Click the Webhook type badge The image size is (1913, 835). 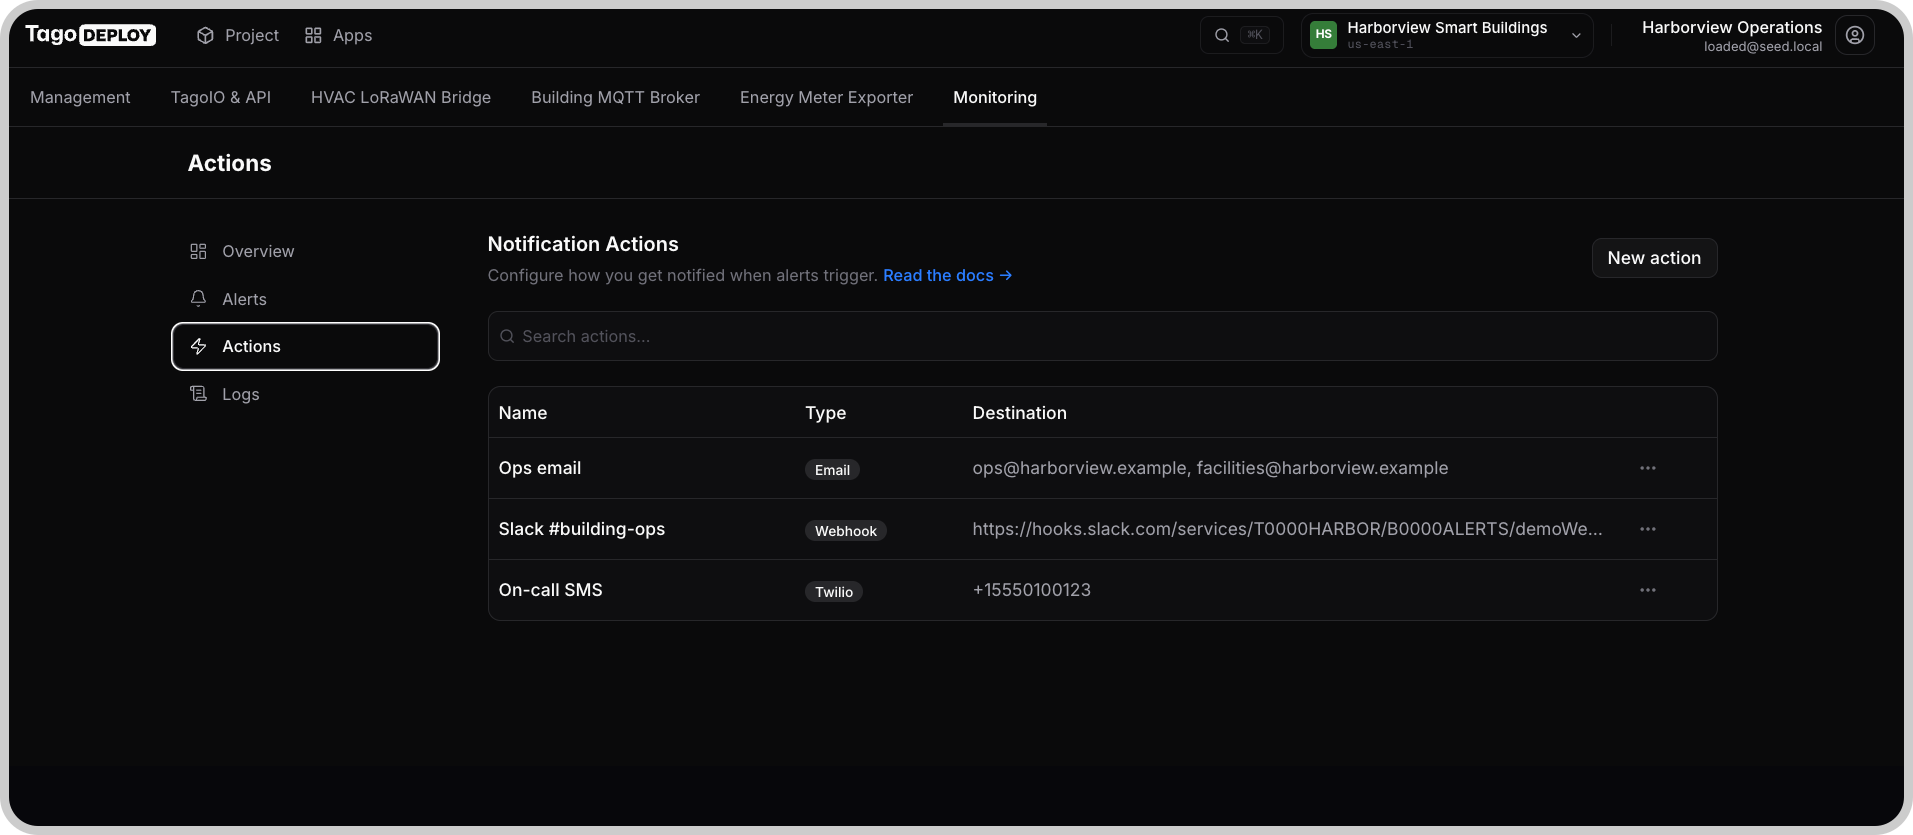tap(845, 531)
